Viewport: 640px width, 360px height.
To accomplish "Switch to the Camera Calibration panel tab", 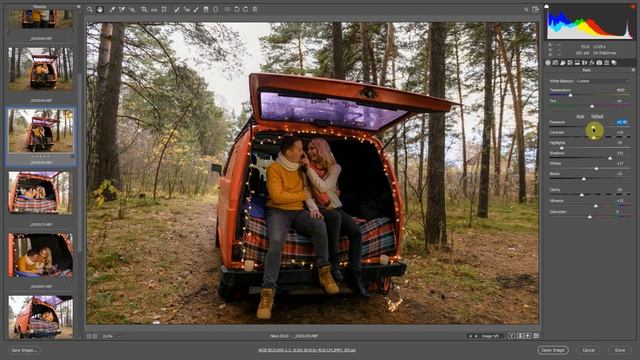I will coord(599,63).
